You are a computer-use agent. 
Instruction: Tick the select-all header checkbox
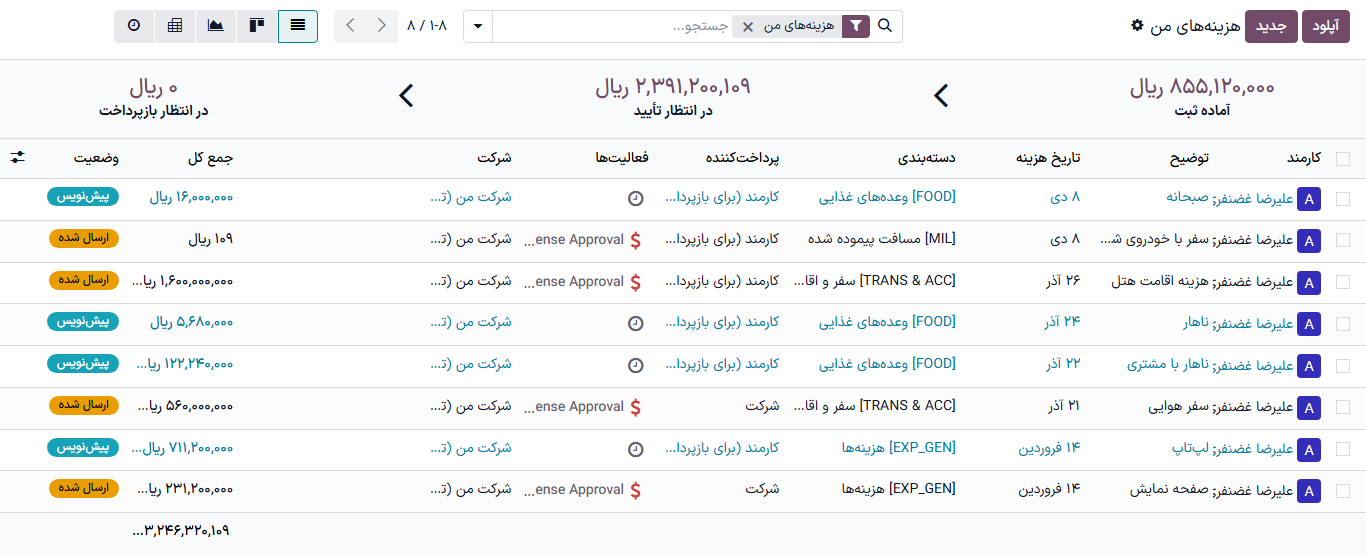click(1342, 158)
